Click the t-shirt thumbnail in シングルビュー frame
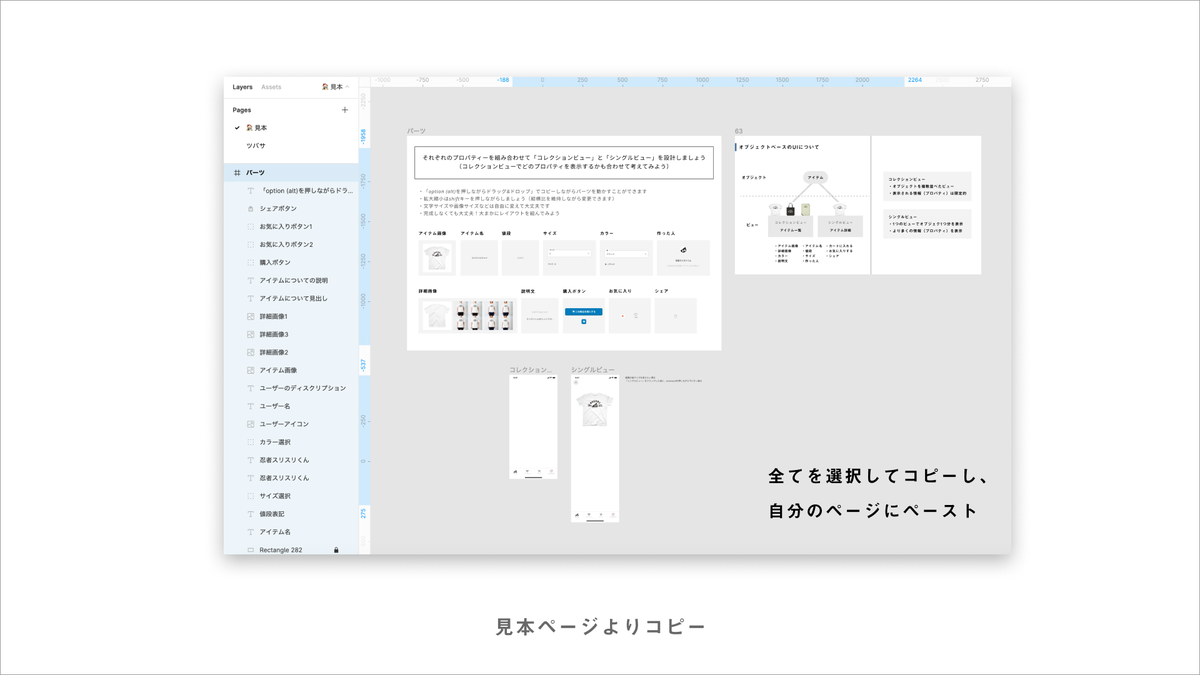The height and width of the screenshot is (675, 1200). (594, 410)
